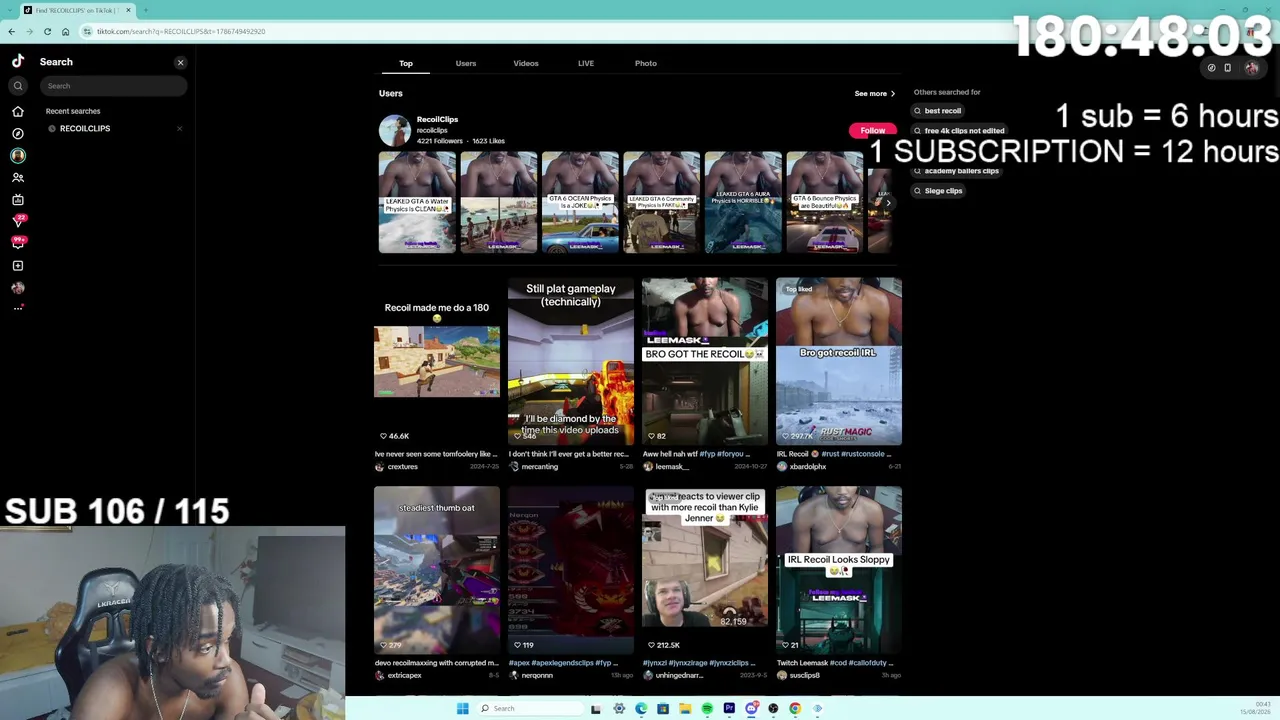Image resolution: width=1280 pixels, height=720 pixels.
Task: Open the LIVE TV icon in sidebar
Action: (x=18, y=199)
